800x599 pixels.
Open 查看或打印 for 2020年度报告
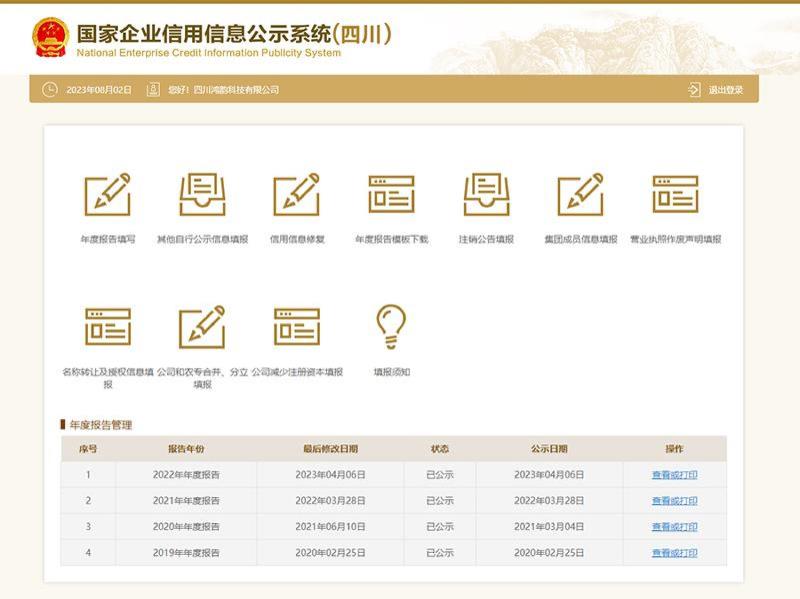click(x=674, y=527)
